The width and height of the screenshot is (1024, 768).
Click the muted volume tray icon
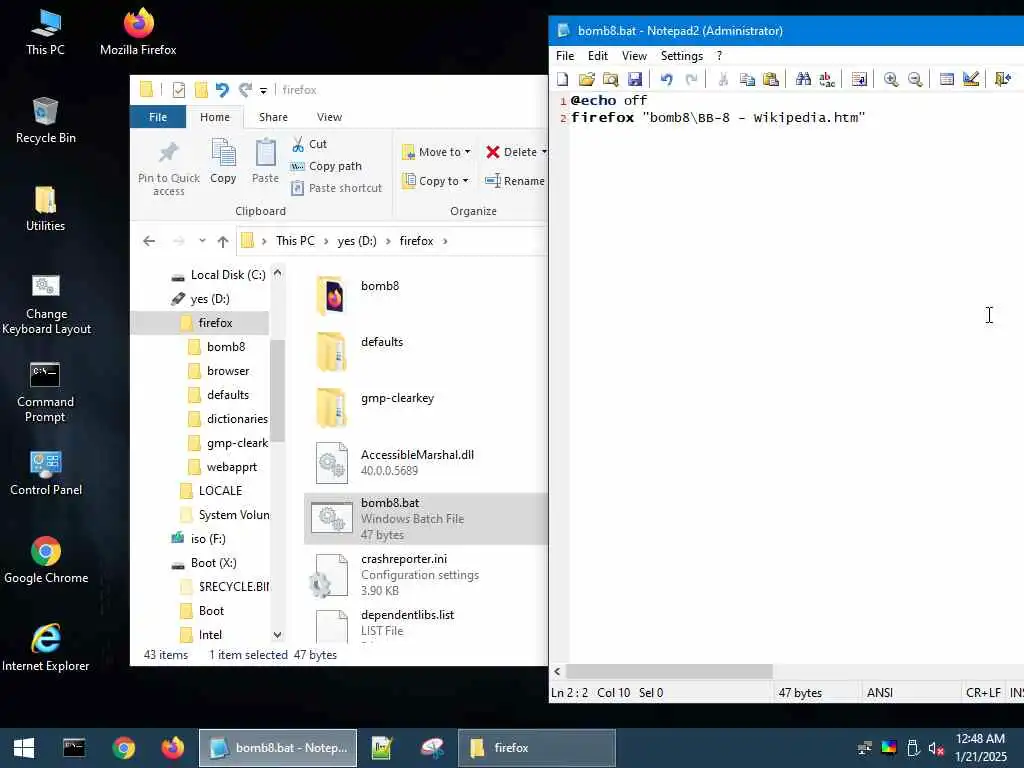[936, 748]
